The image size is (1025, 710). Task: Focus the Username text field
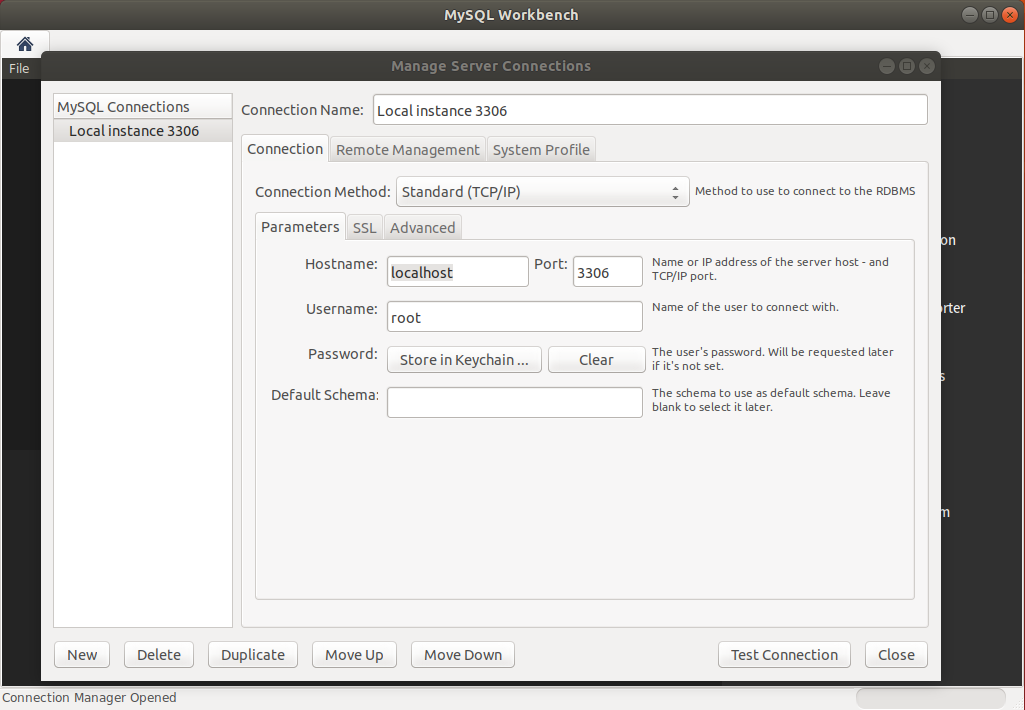click(x=514, y=317)
